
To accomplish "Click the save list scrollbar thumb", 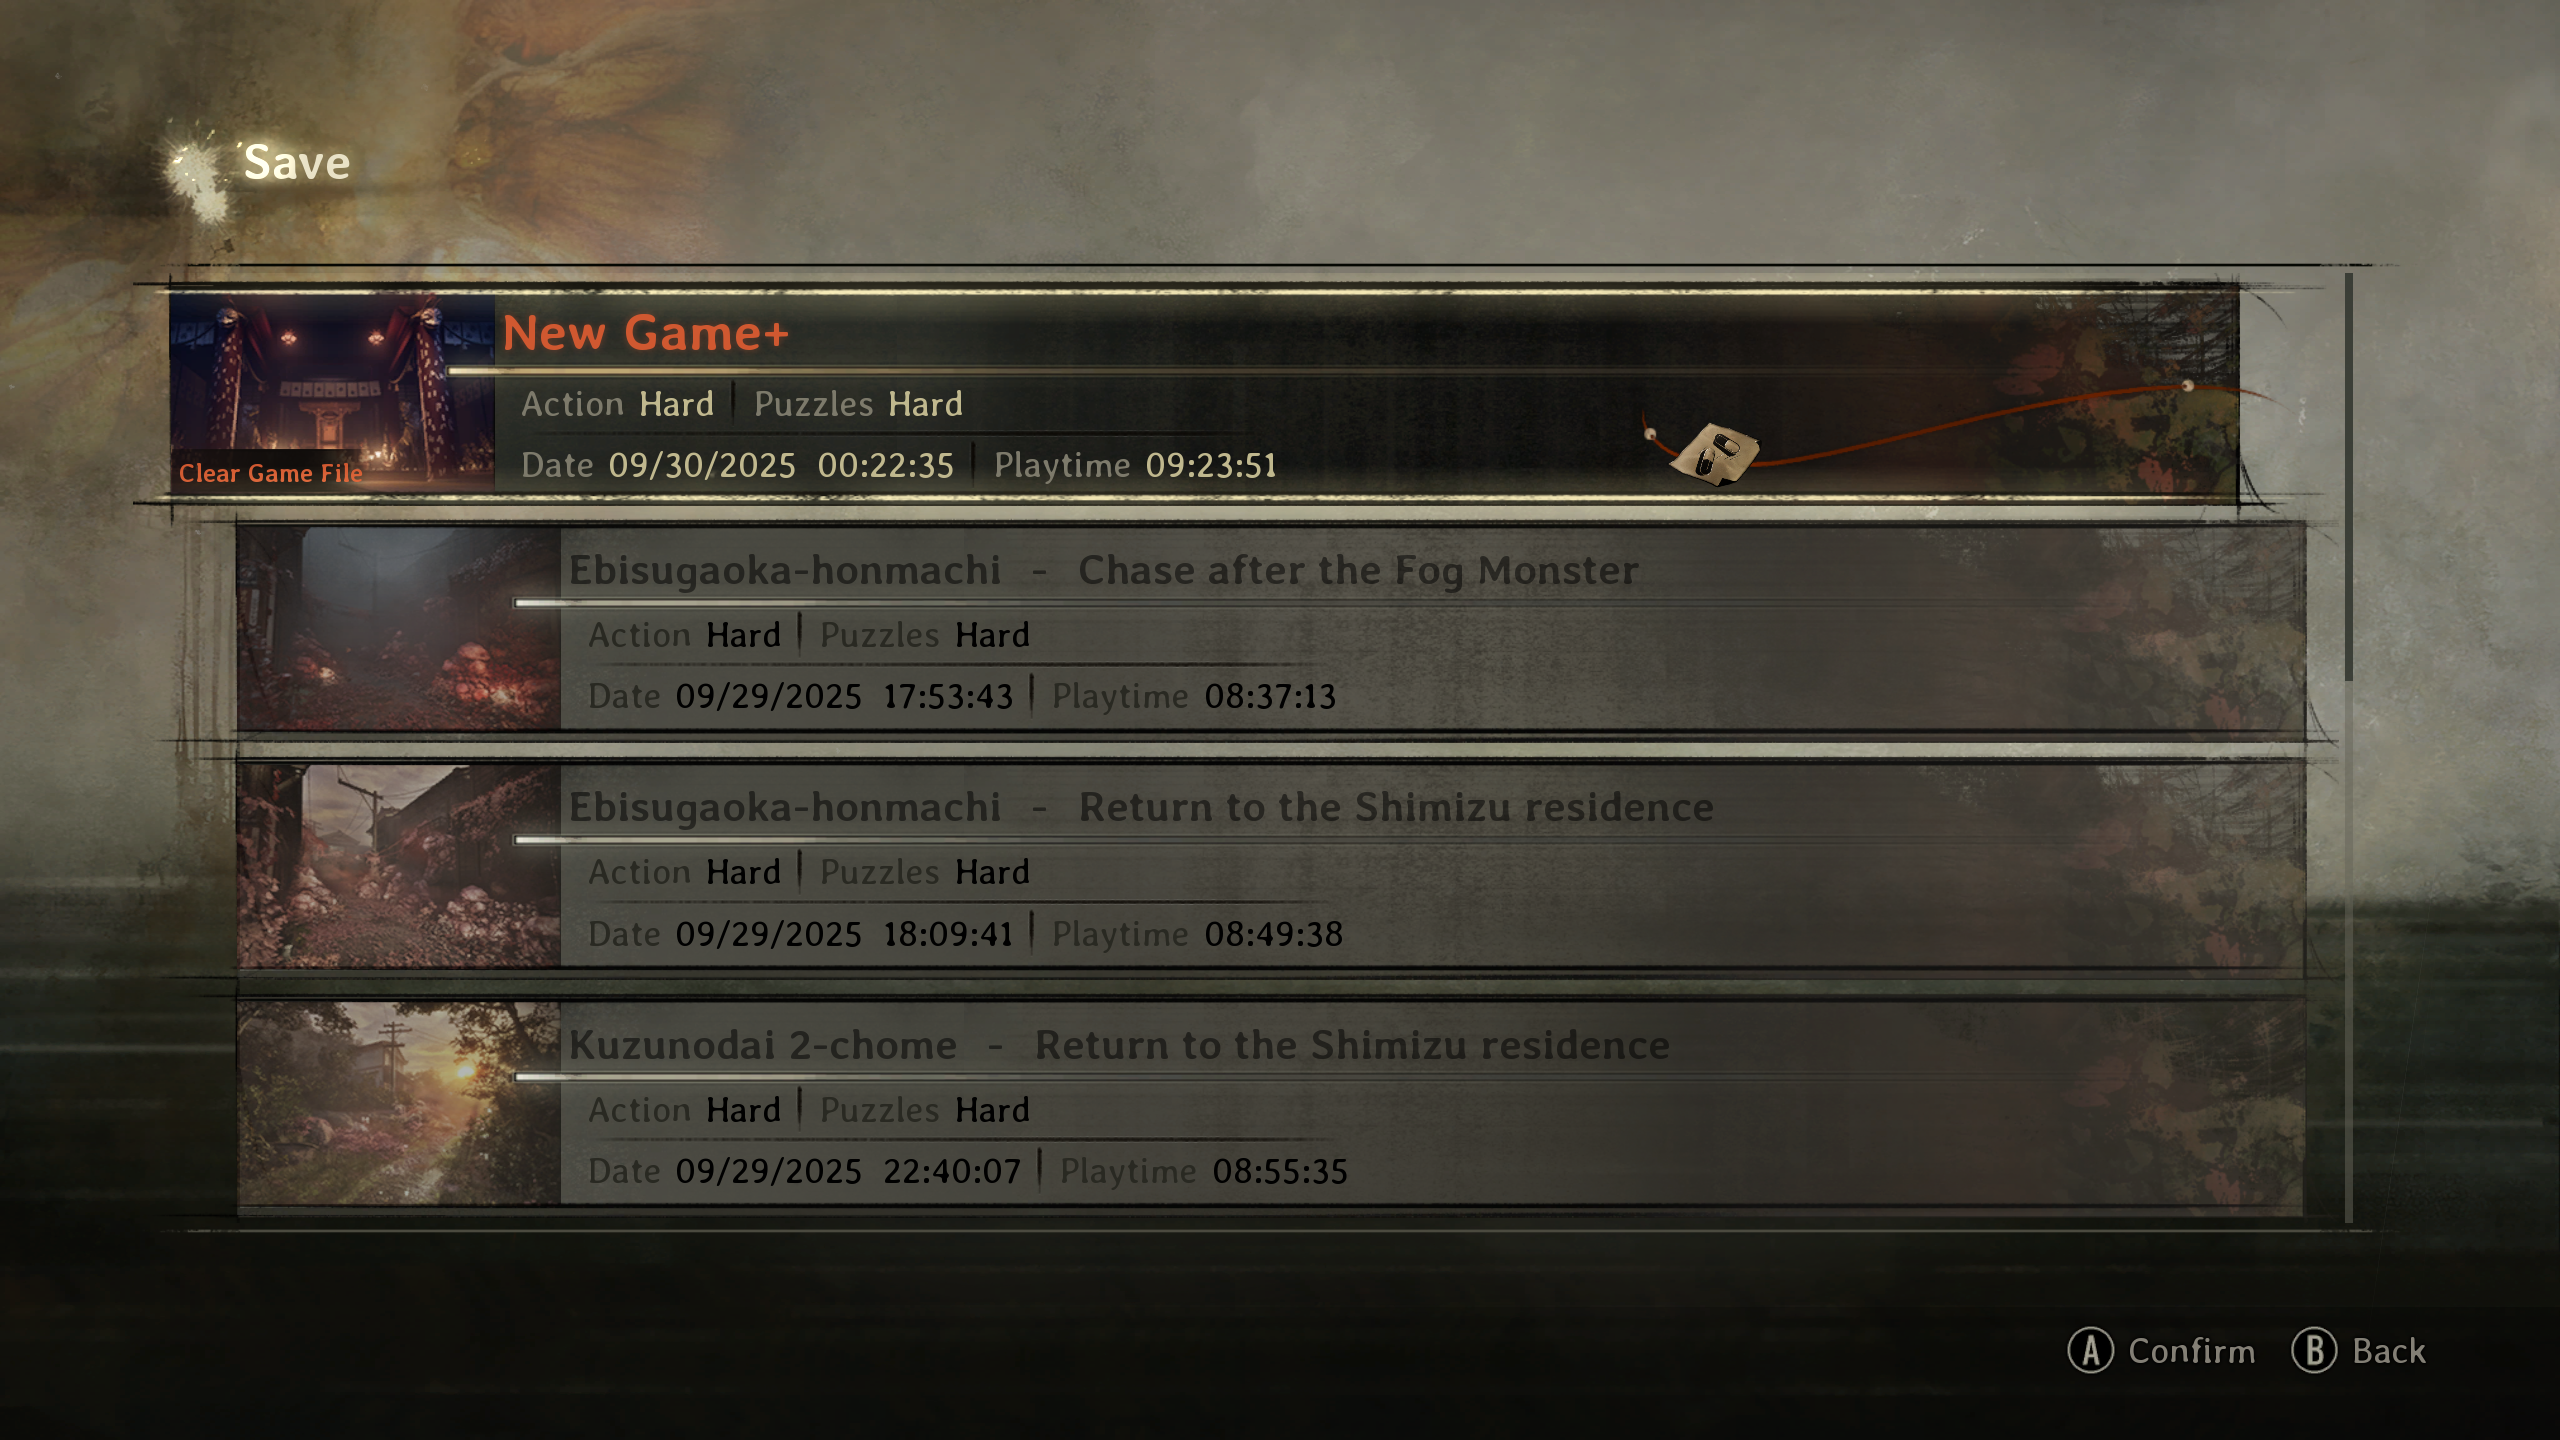I will pyautogui.click(x=2348, y=477).
